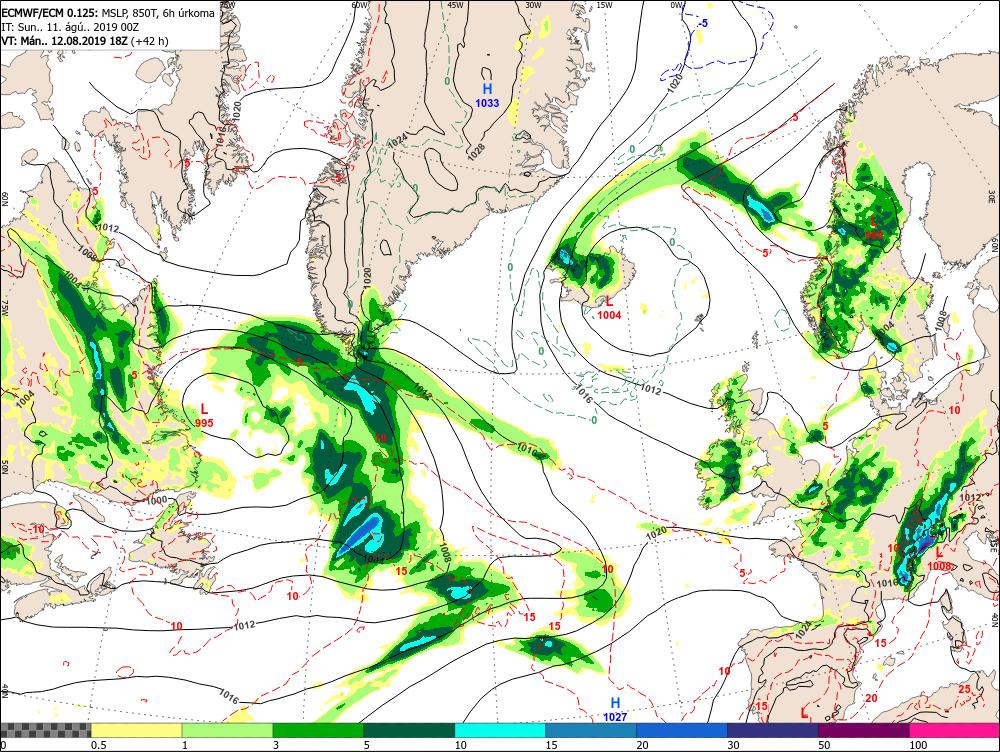1000x752 pixels.
Task: Click the dark indigo 30–50 mm legend swatch
Action: click(x=772, y=730)
